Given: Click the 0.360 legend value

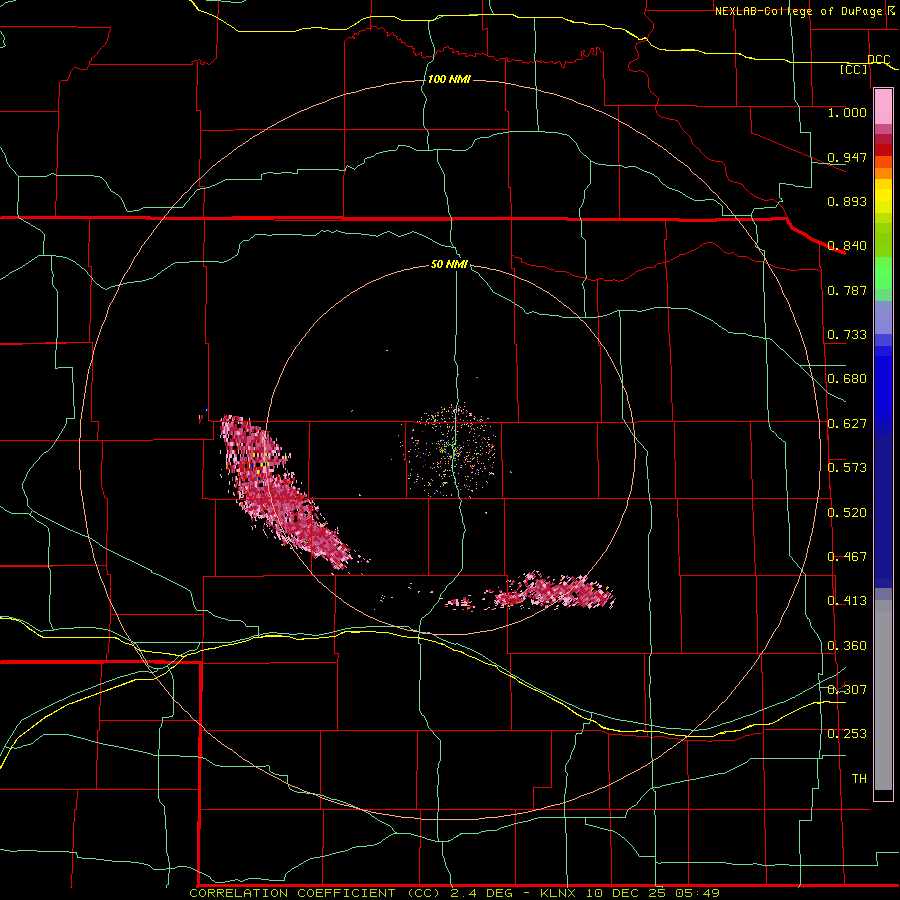Looking at the screenshot, I should click(847, 646).
